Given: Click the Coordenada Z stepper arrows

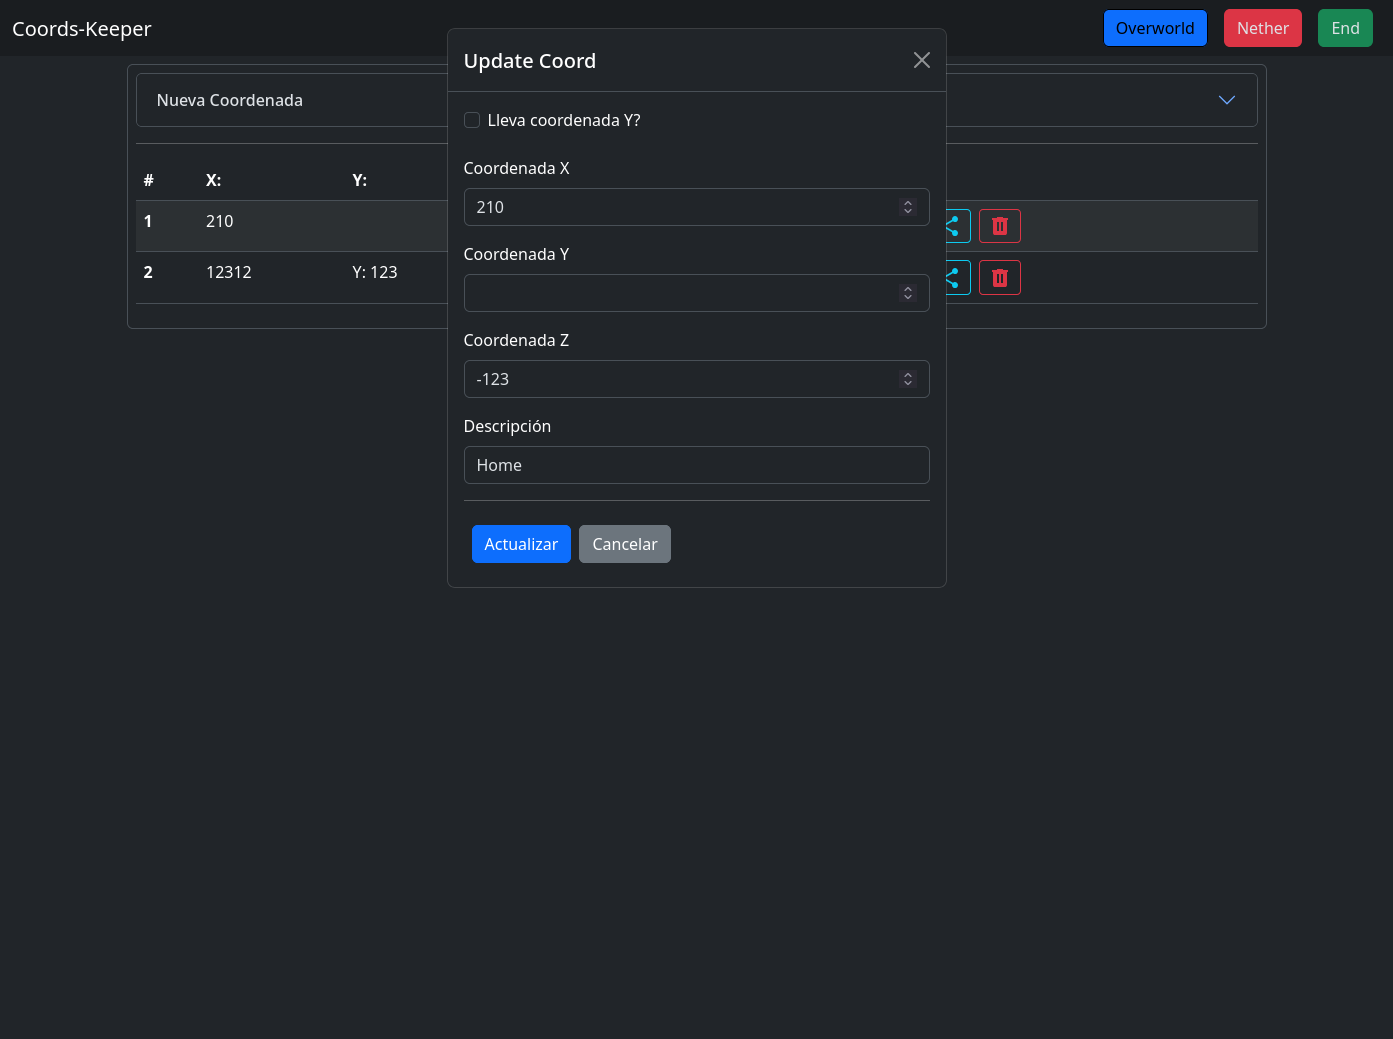Looking at the screenshot, I should tap(908, 379).
